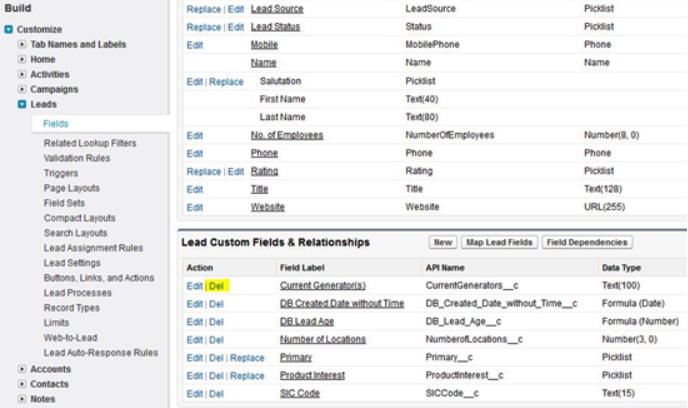Open the Product Interest field link
Screen dimensions: 688x408
[x=312, y=375]
